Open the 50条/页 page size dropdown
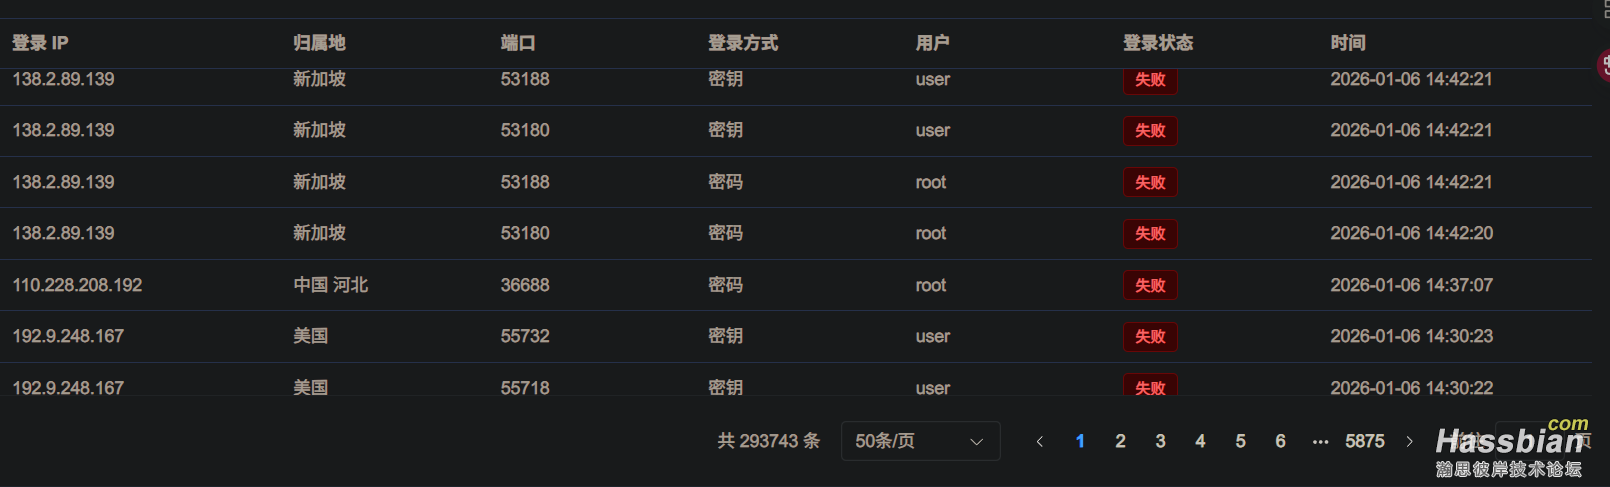 click(x=920, y=441)
